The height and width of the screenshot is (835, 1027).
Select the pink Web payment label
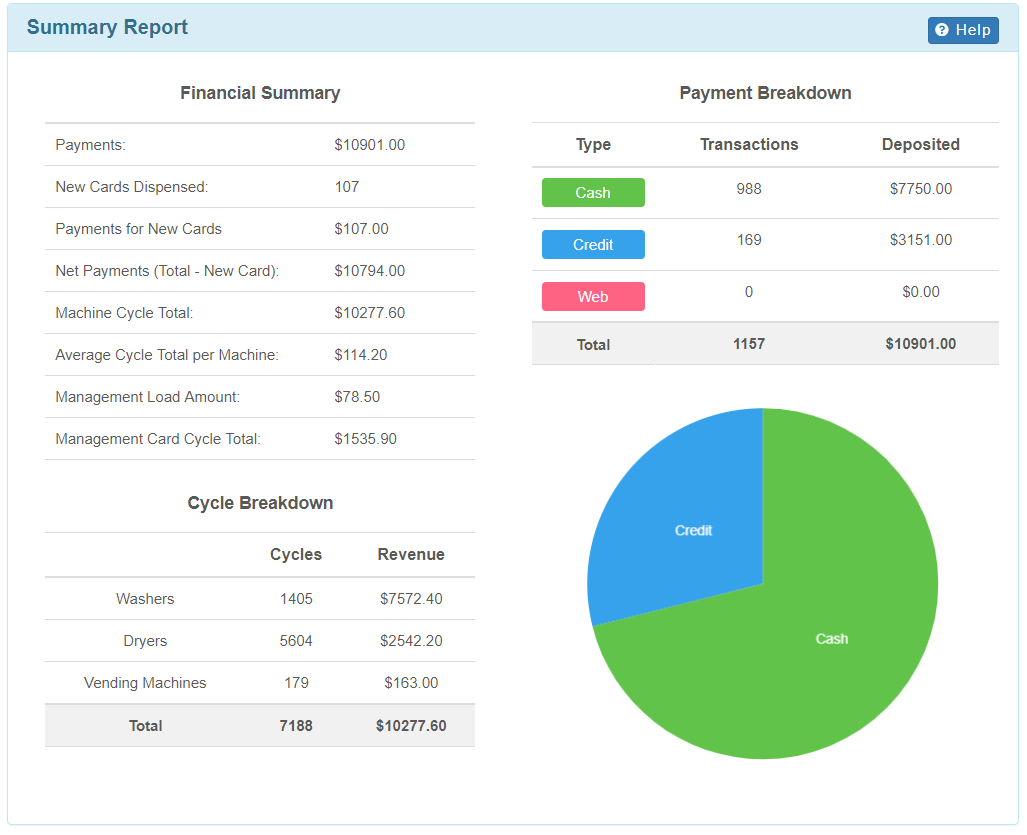click(593, 297)
